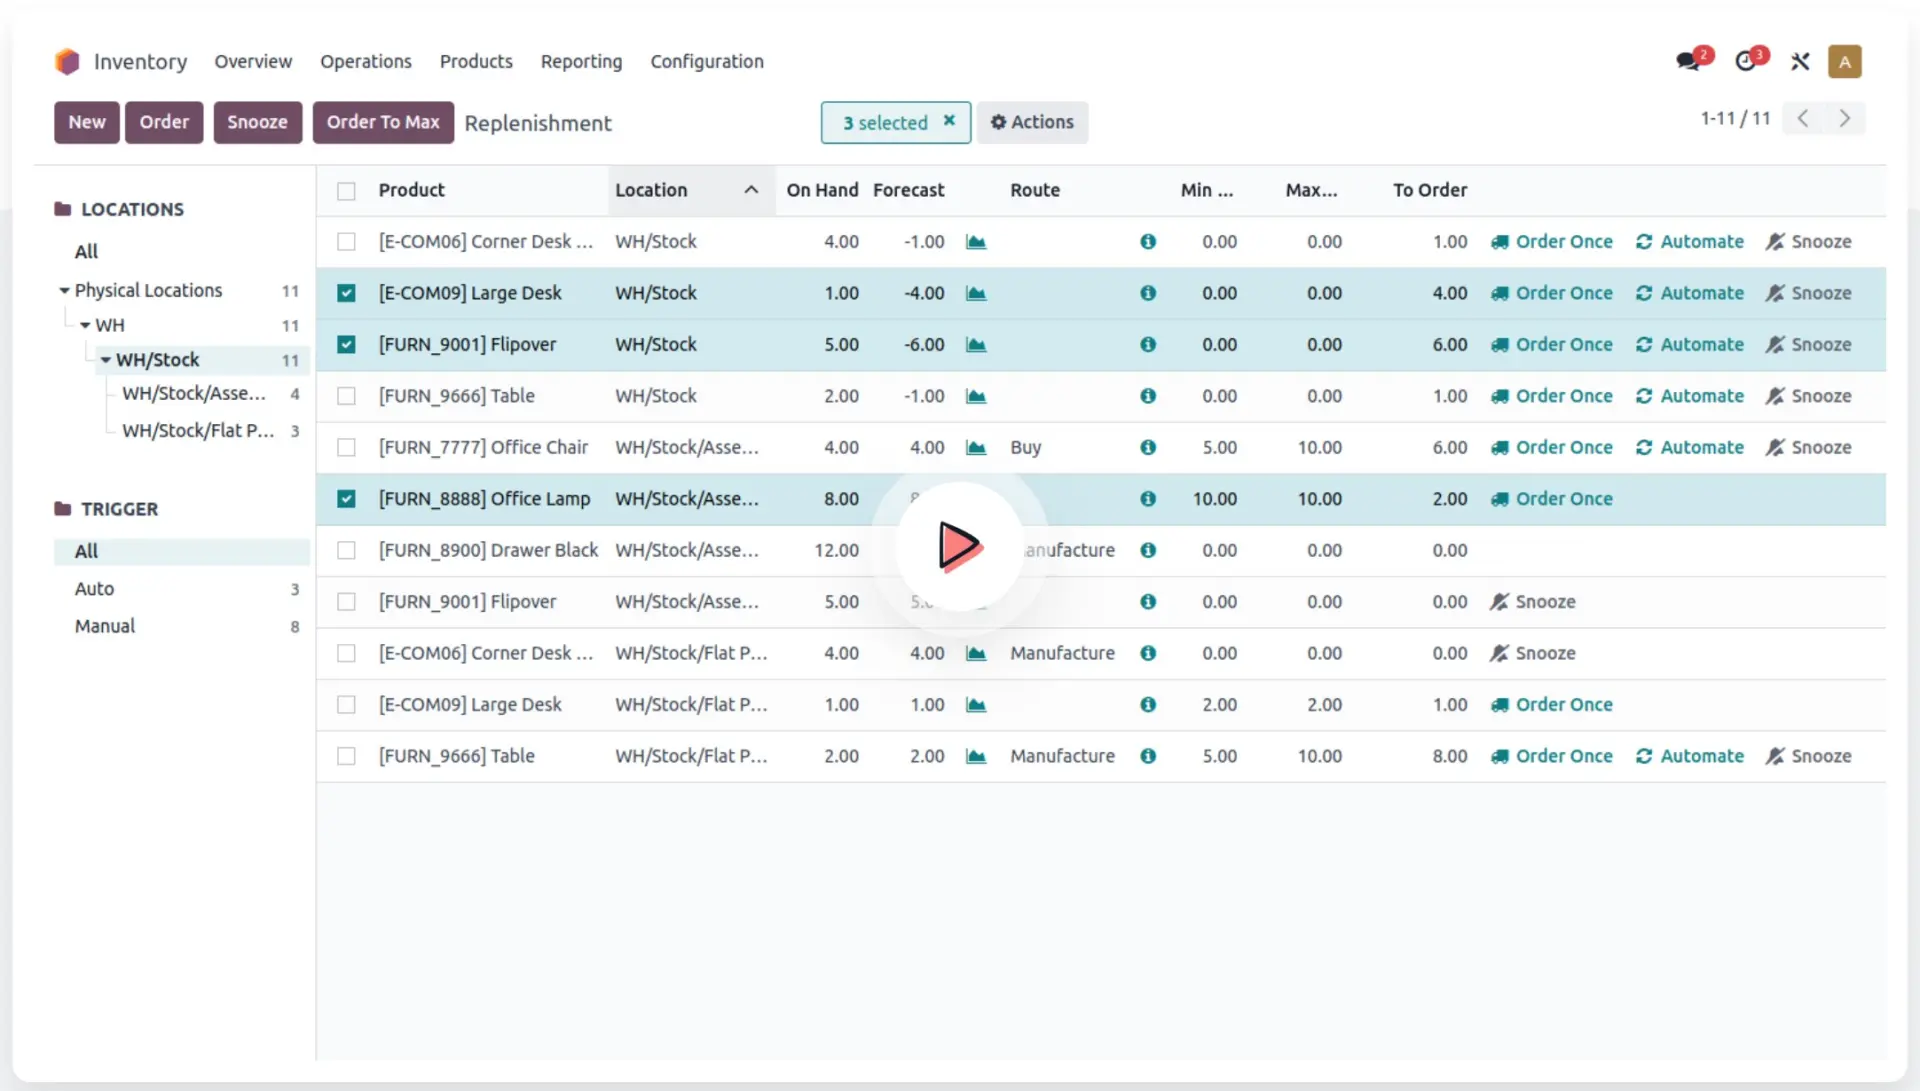Open the messages chat icon
Screen dimensions: 1920x1091
click(x=1689, y=62)
